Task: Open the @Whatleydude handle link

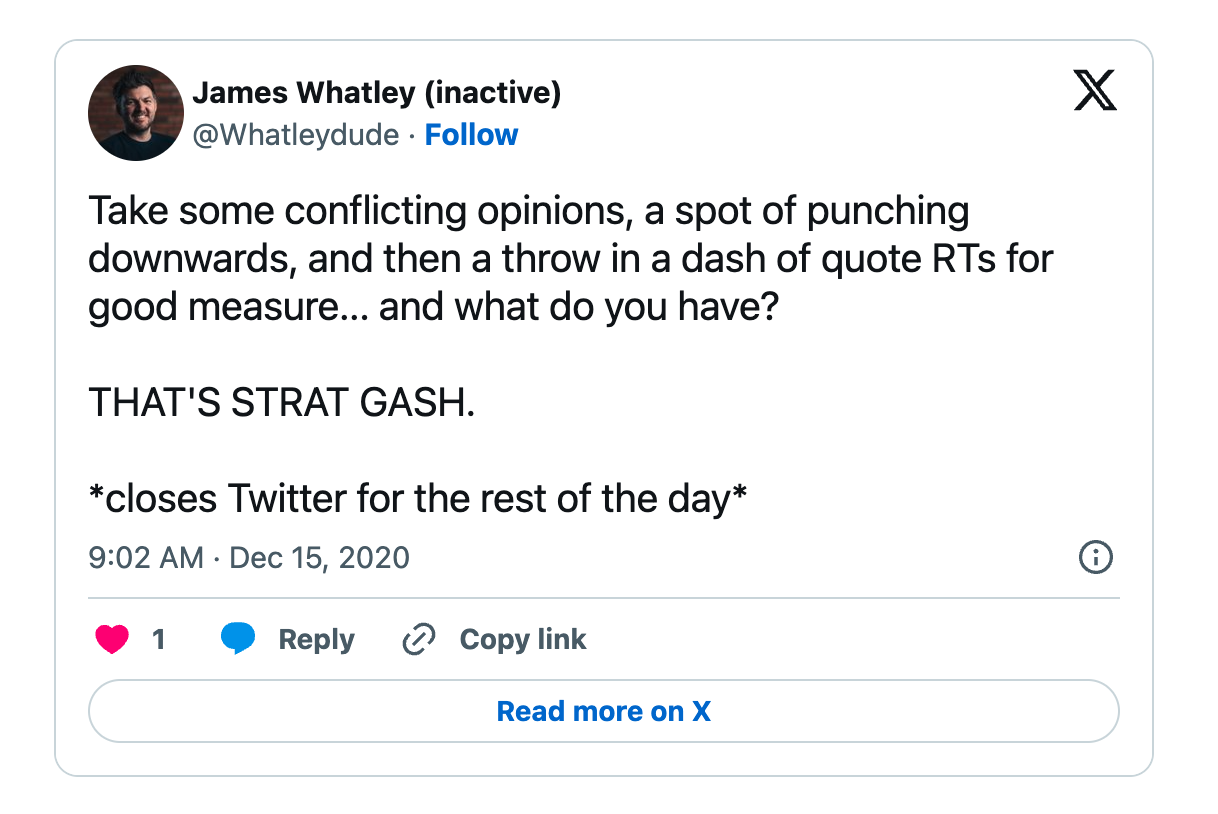Action: [x=295, y=135]
